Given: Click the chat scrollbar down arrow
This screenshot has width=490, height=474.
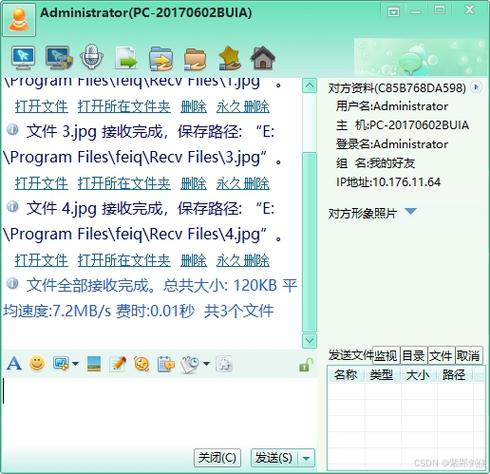Looking at the screenshot, I should [309, 341].
